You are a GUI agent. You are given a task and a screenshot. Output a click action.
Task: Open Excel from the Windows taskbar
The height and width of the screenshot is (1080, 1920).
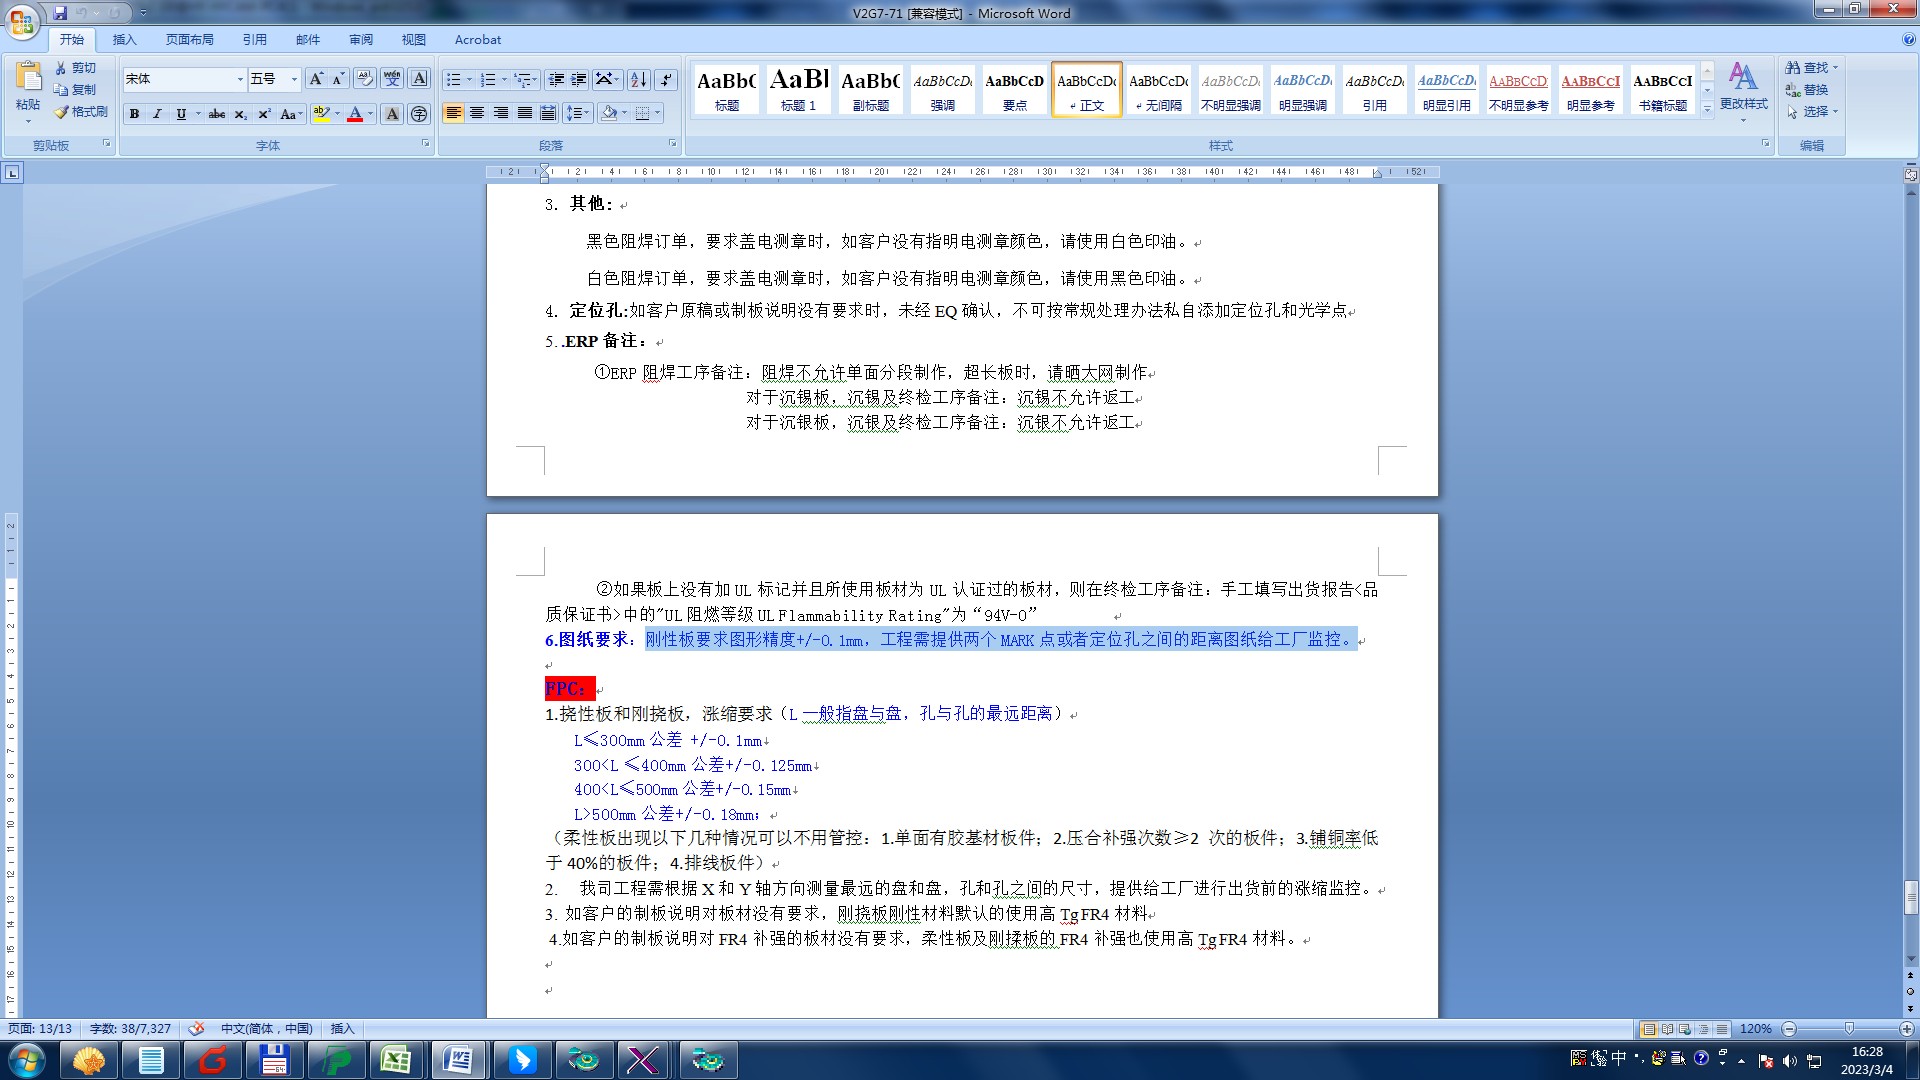(x=395, y=1060)
